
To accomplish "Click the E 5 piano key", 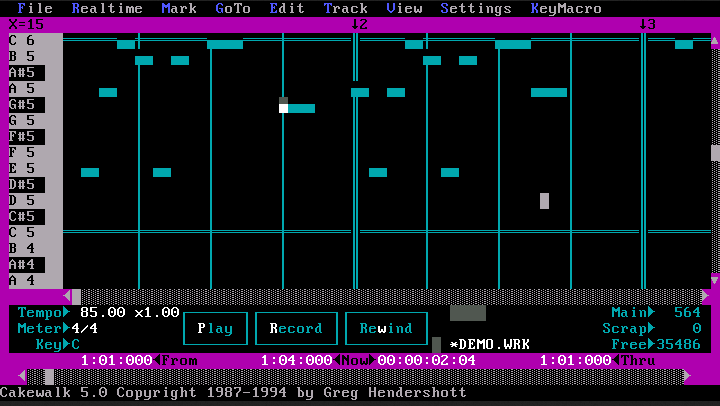I will click(36, 169).
